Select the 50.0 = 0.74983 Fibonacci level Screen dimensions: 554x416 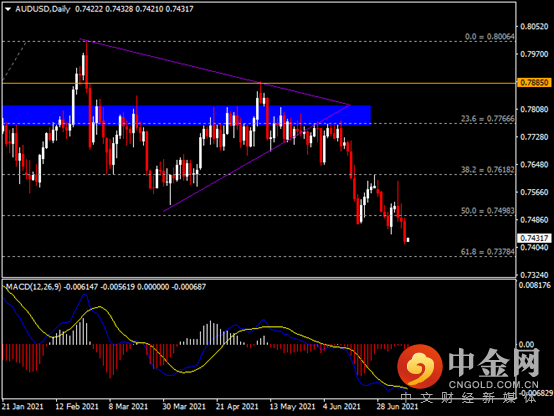click(x=488, y=211)
